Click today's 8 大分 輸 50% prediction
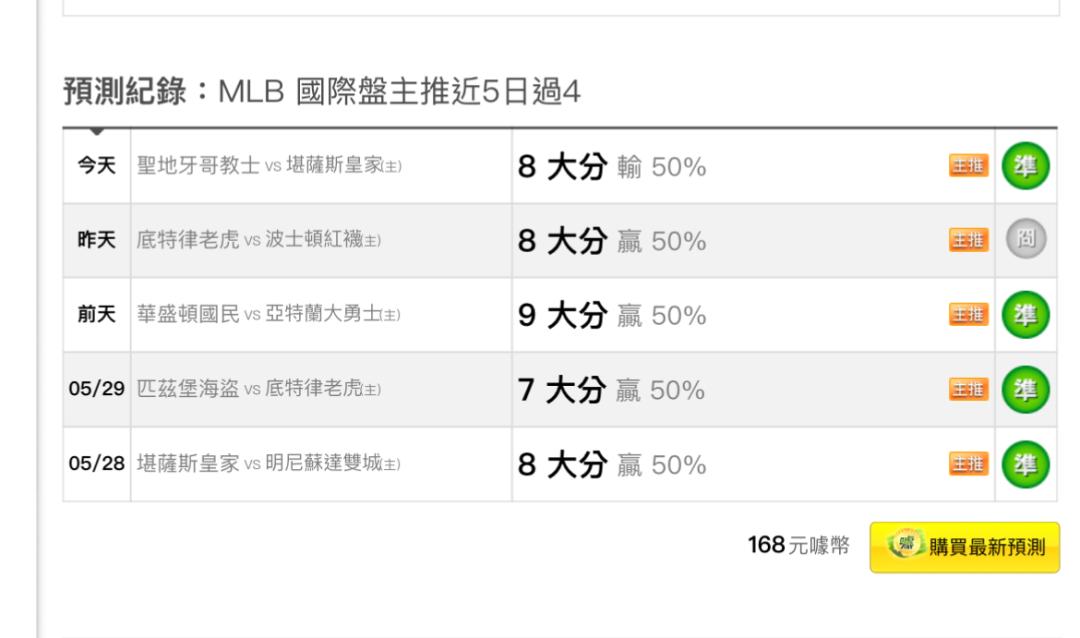1080x638 pixels. pos(612,167)
